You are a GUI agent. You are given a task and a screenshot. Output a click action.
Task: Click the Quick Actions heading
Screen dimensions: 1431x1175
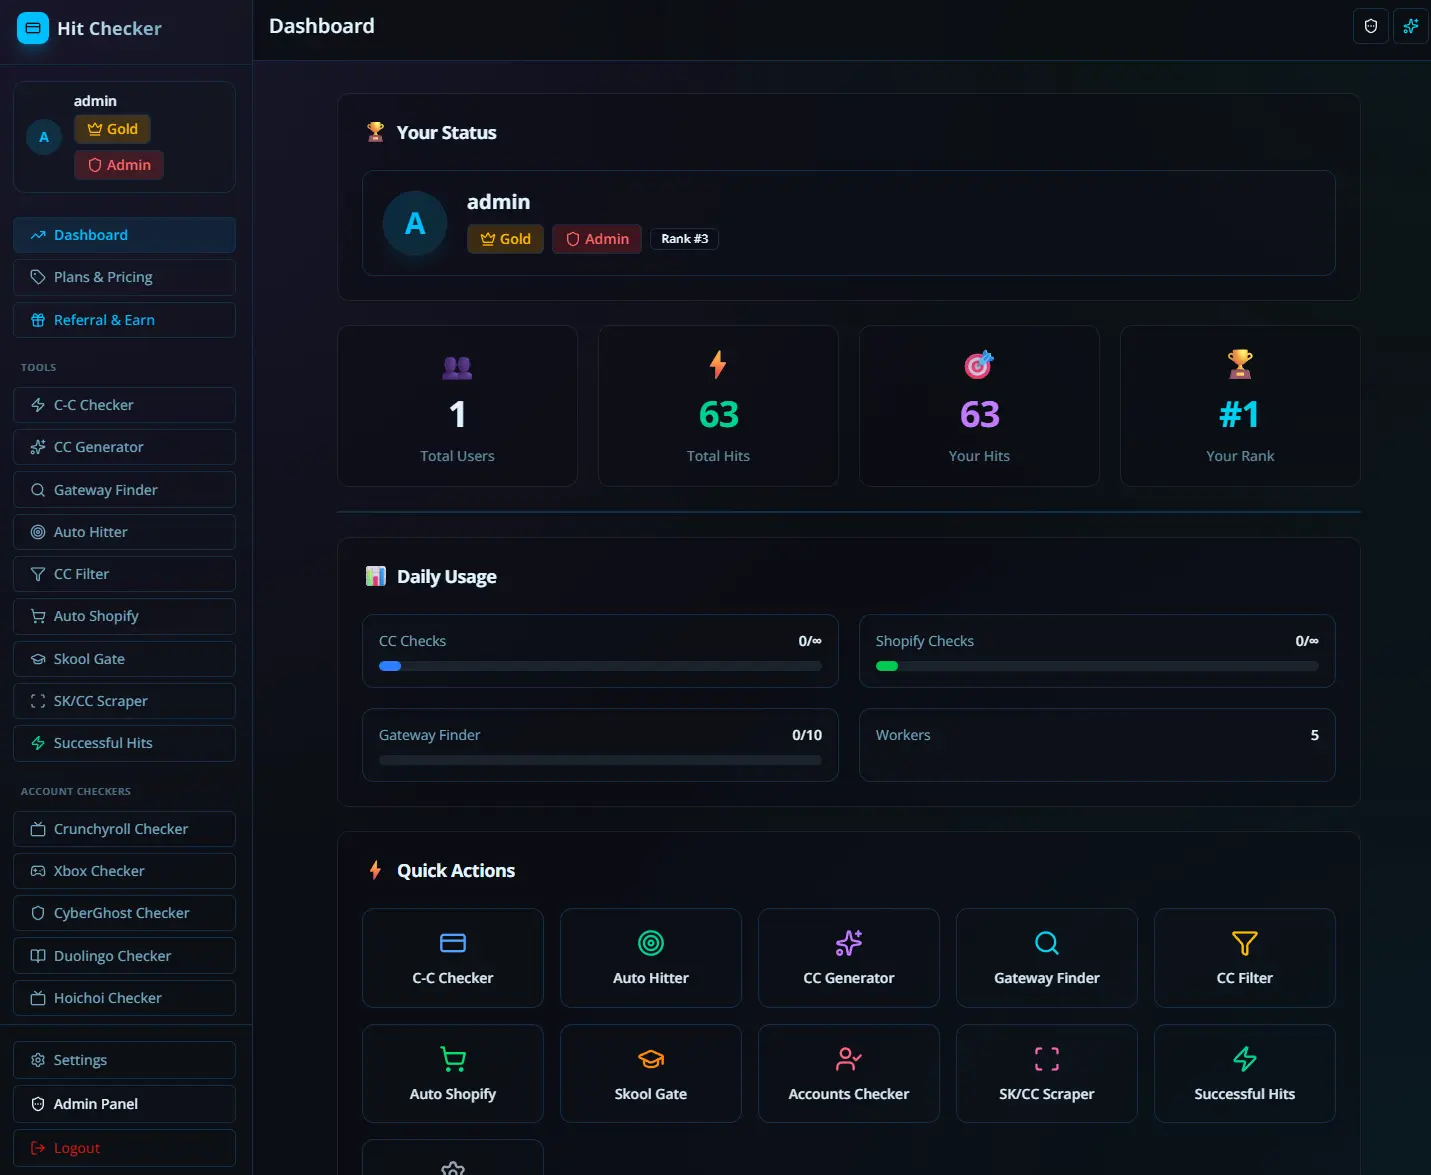pyautogui.click(x=456, y=871)
